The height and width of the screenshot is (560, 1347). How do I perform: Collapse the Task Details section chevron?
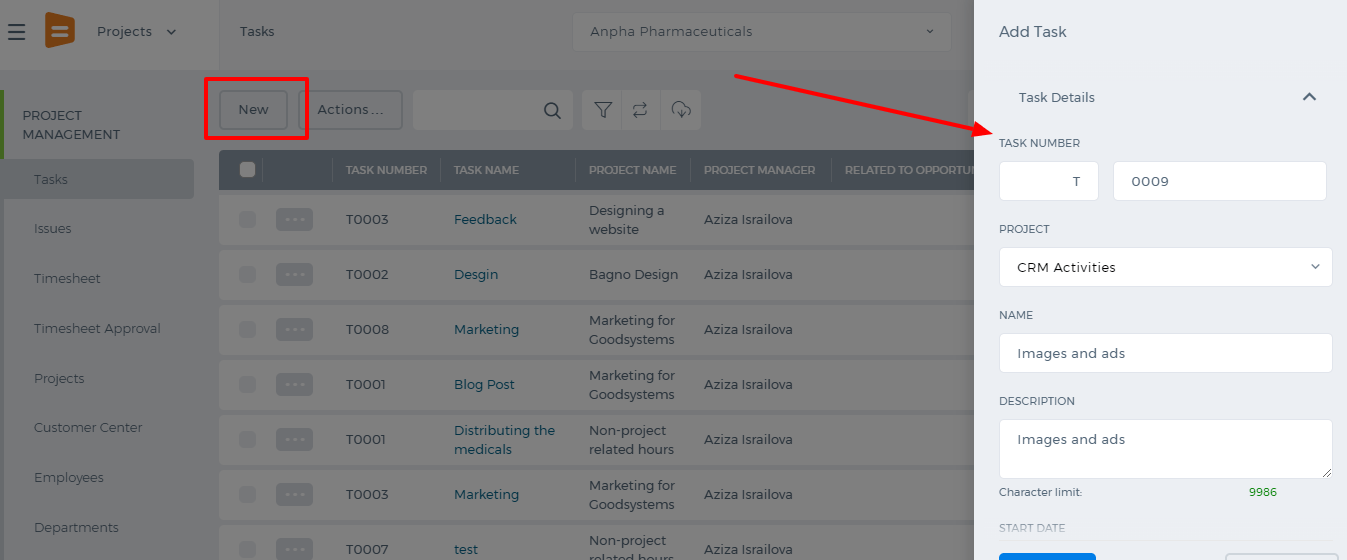point(1309,97)
